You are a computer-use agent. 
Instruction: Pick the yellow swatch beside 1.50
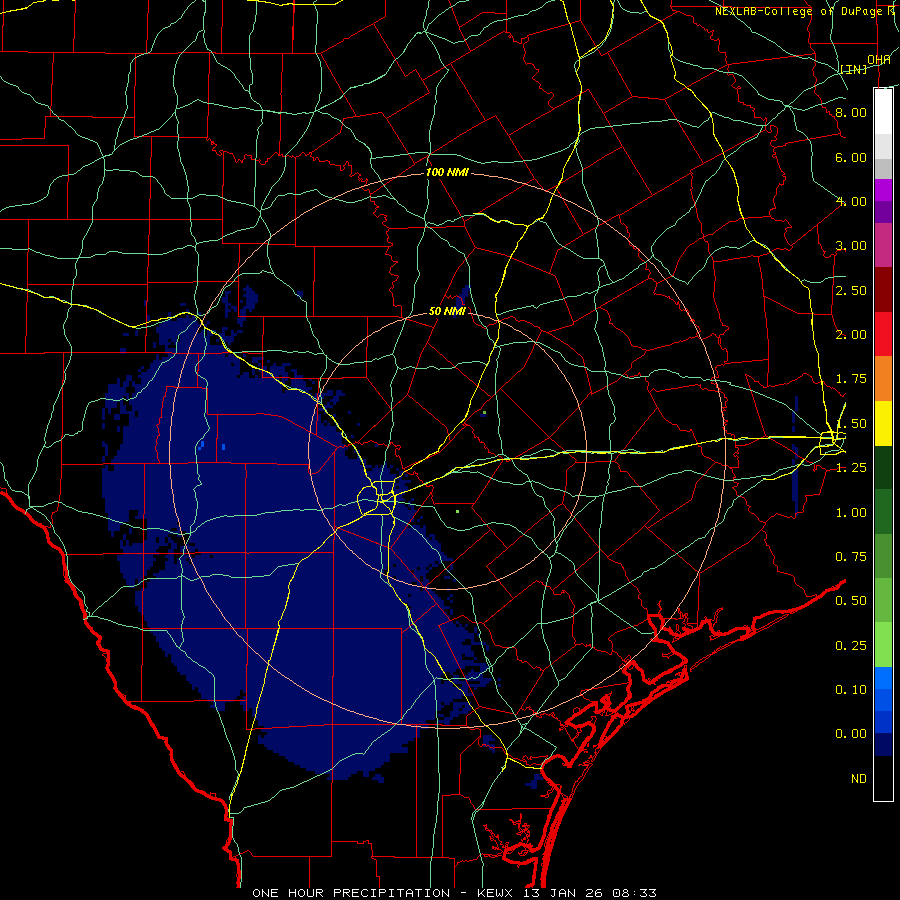coord(883,423)
